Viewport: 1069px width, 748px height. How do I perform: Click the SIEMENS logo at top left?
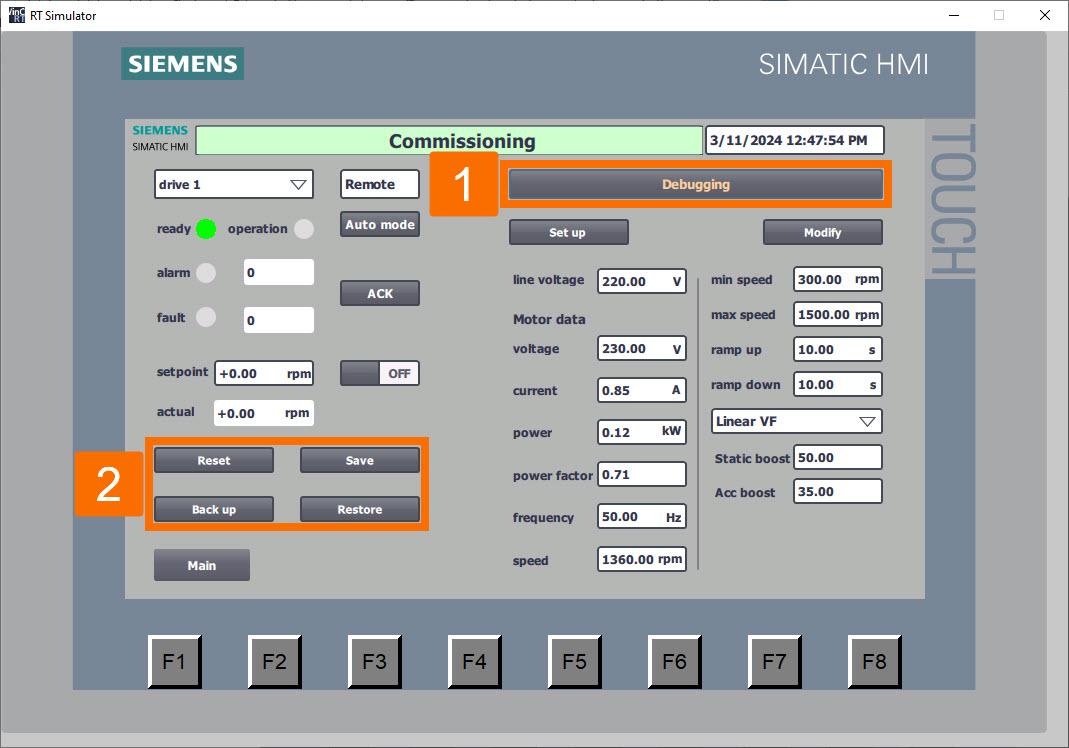click(x=182, y=63)
